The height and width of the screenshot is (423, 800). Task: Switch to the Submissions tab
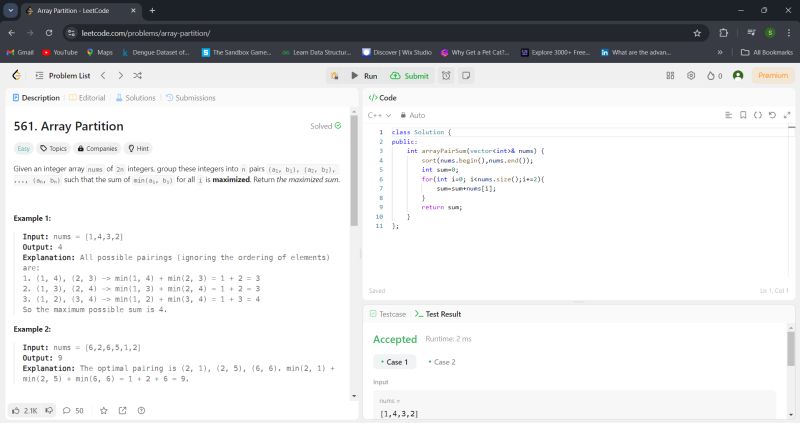click(x=191, y=98)
